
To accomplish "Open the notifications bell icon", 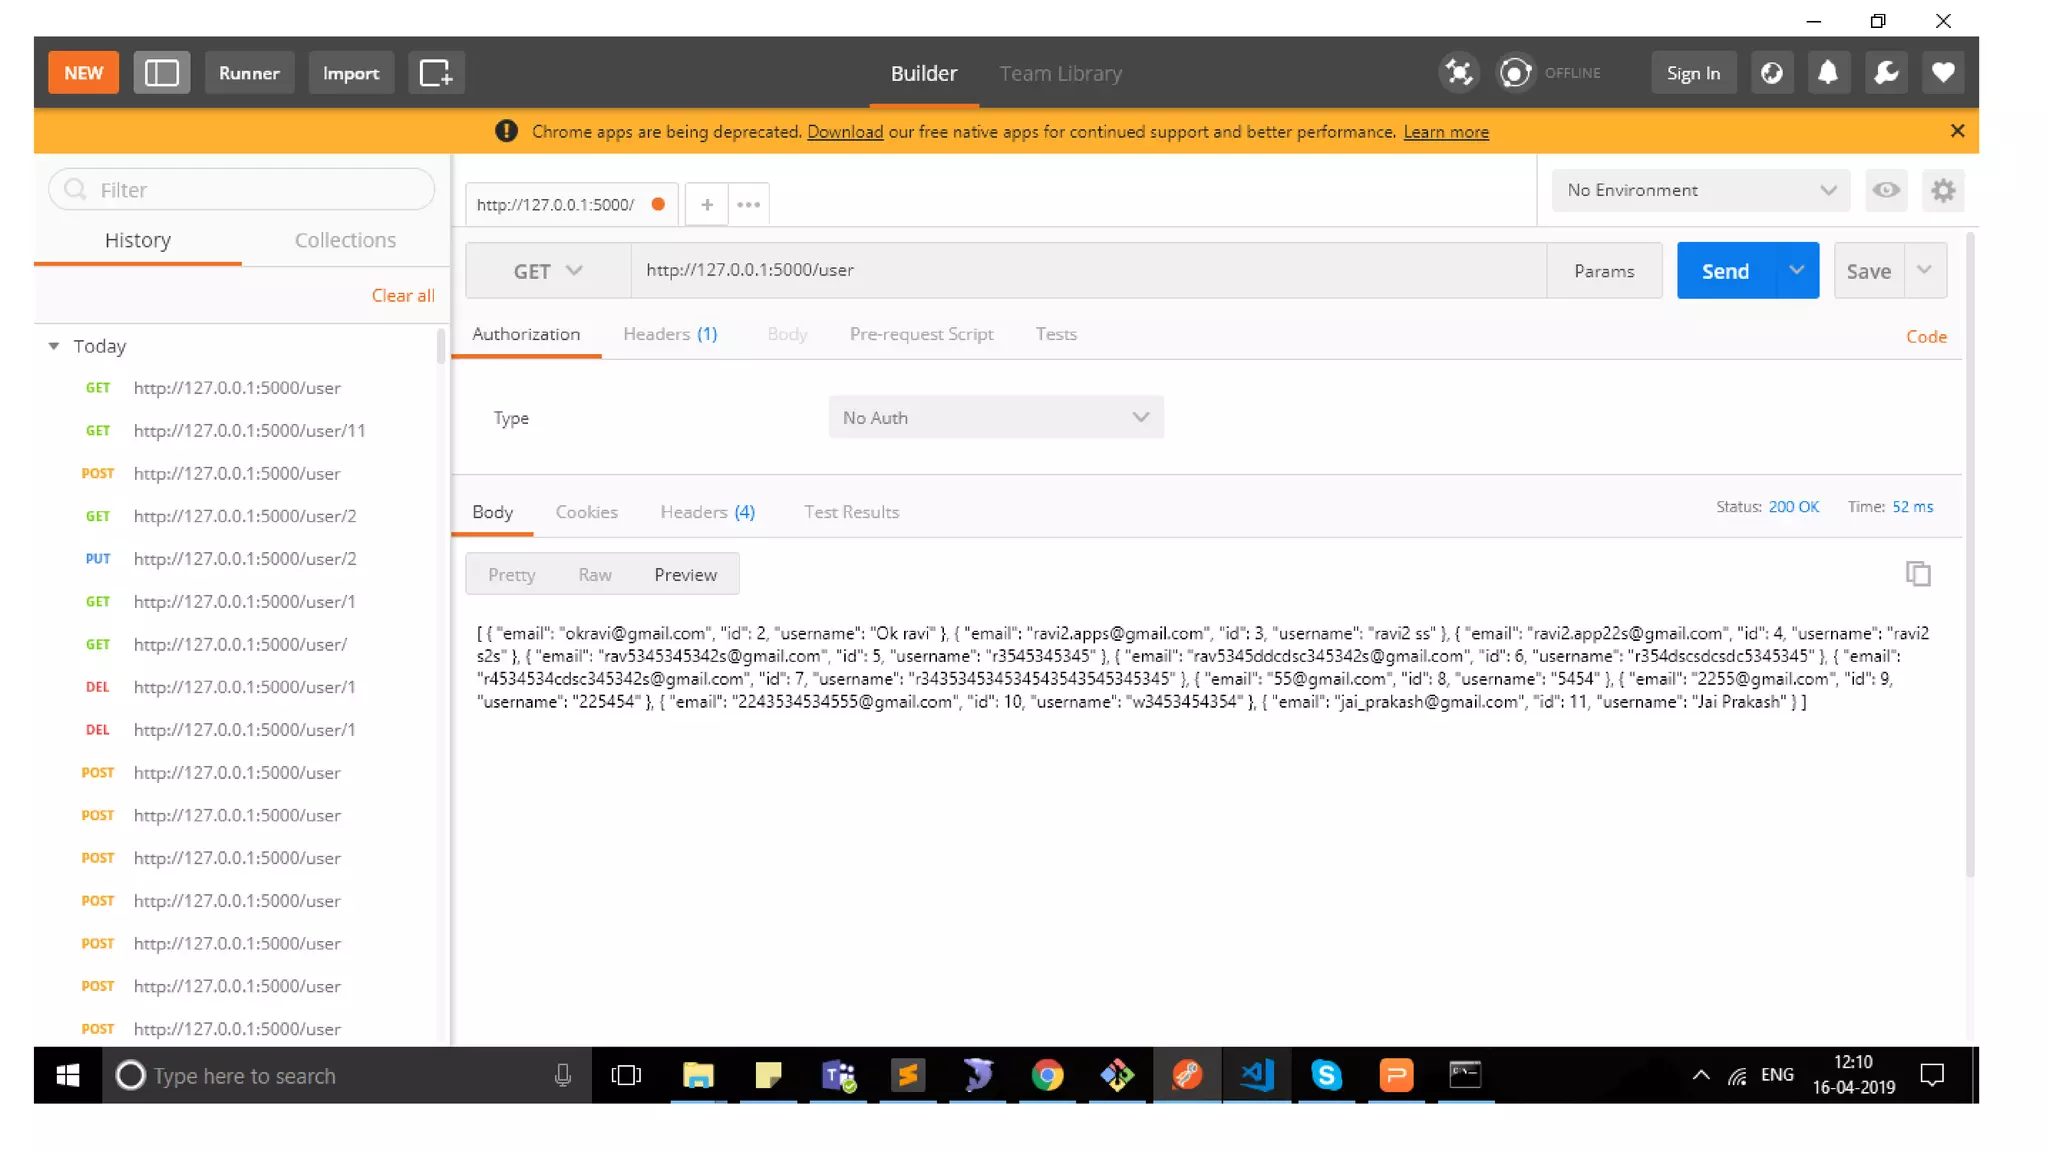I will click(1828, 73).
